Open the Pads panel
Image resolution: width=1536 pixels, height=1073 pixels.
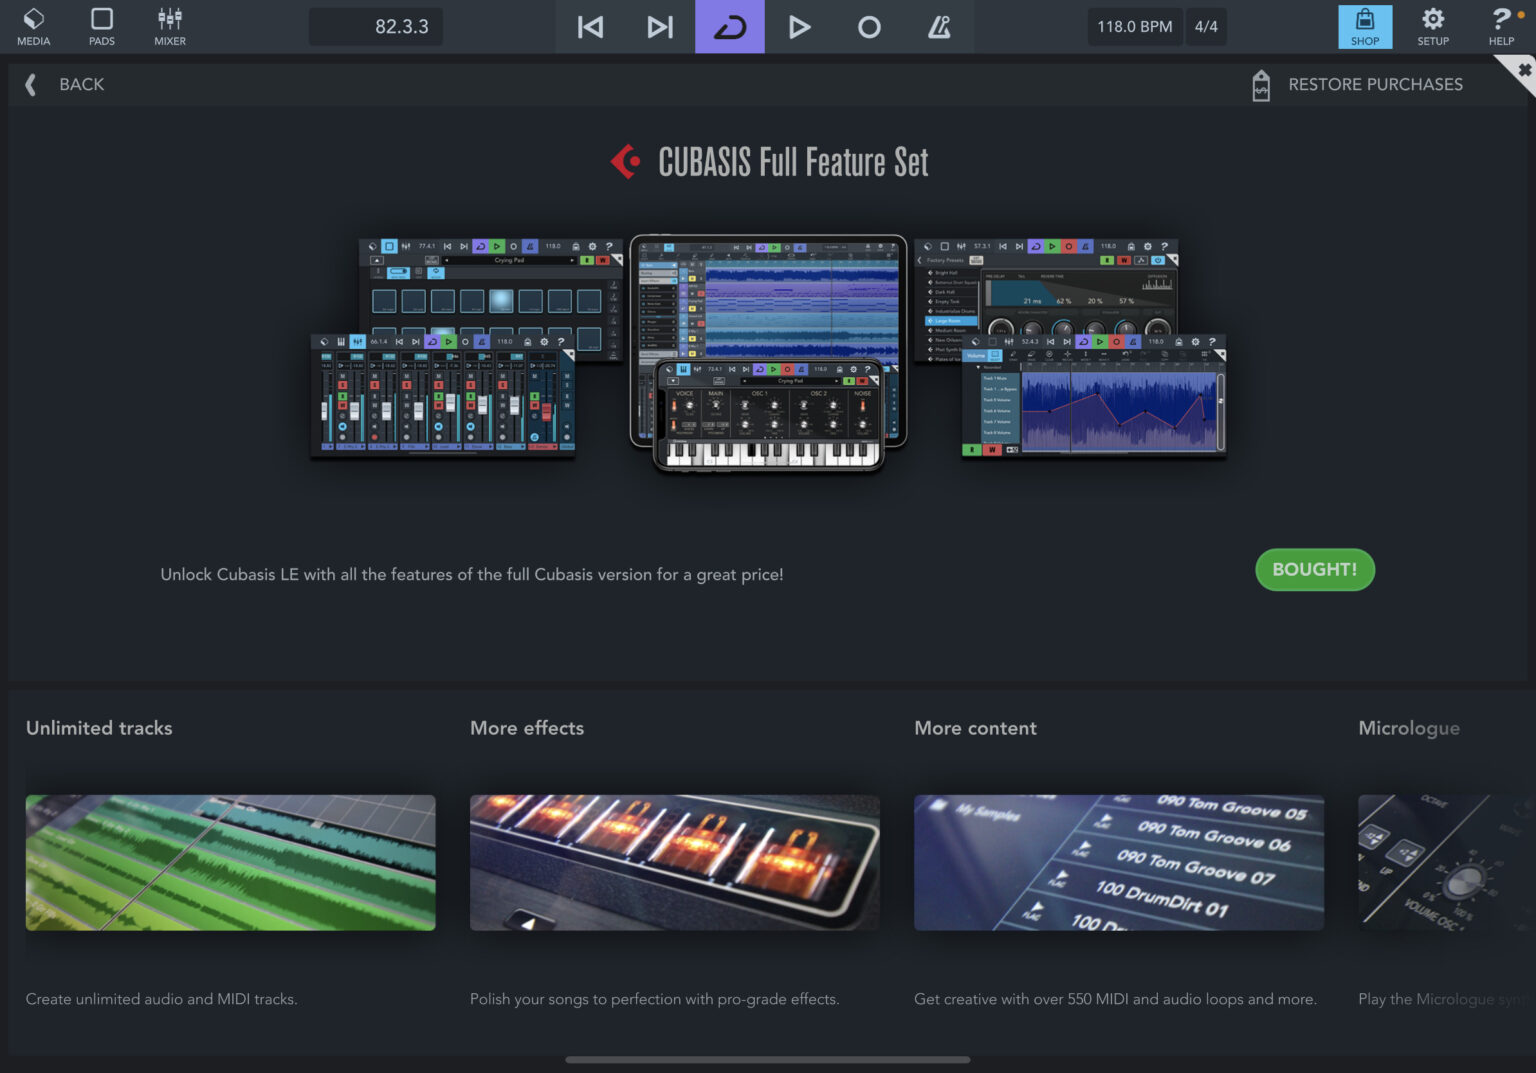coord(101,27)
